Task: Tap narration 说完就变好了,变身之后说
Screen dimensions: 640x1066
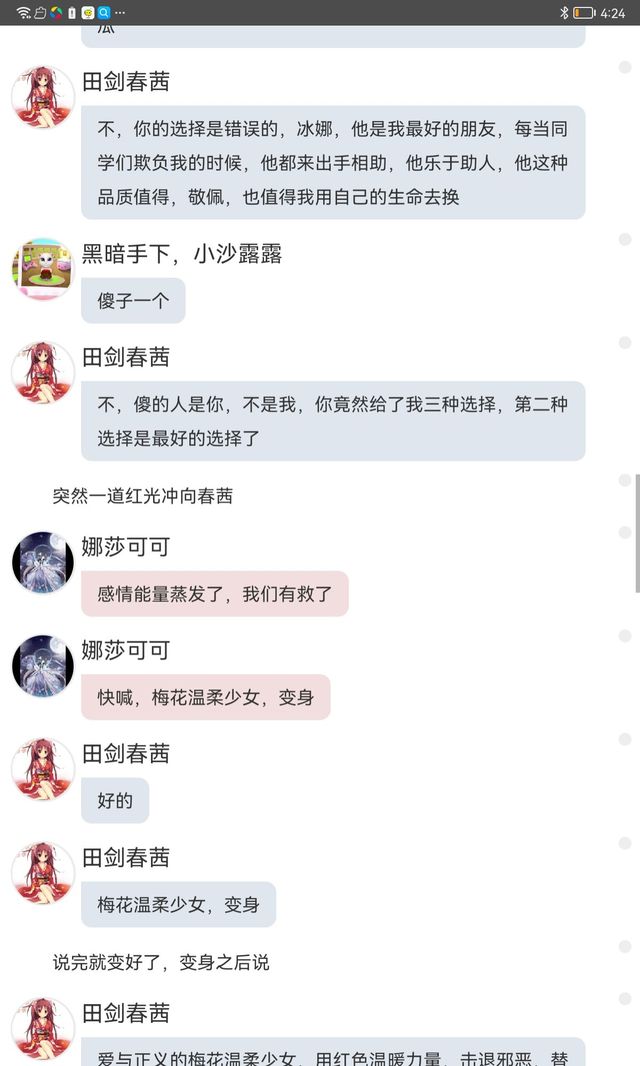Action: (x=161, y=963)
